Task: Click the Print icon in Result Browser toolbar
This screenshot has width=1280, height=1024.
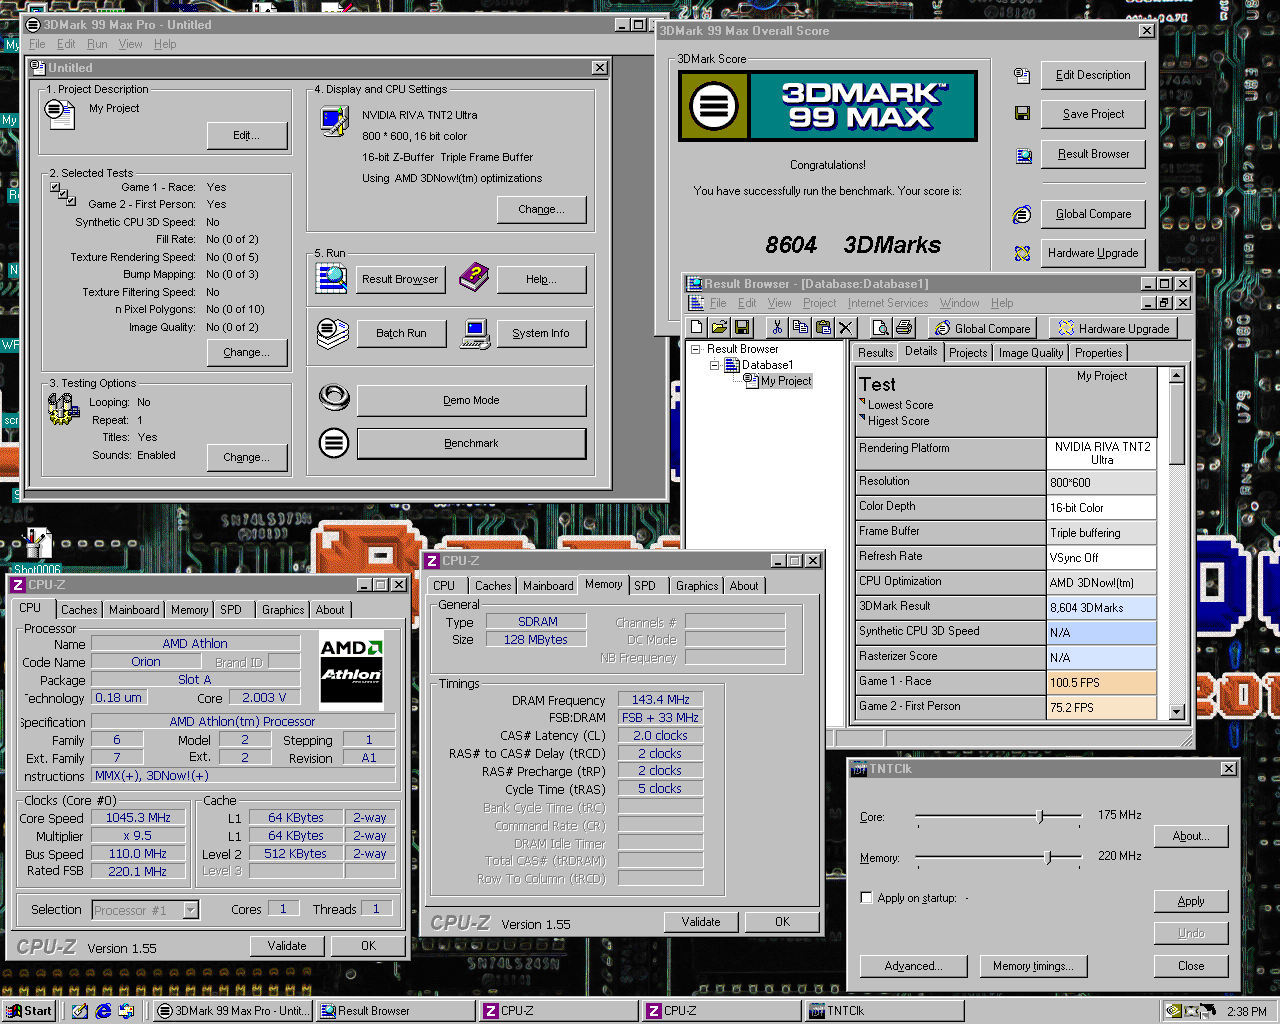Action: pos(904,327)
